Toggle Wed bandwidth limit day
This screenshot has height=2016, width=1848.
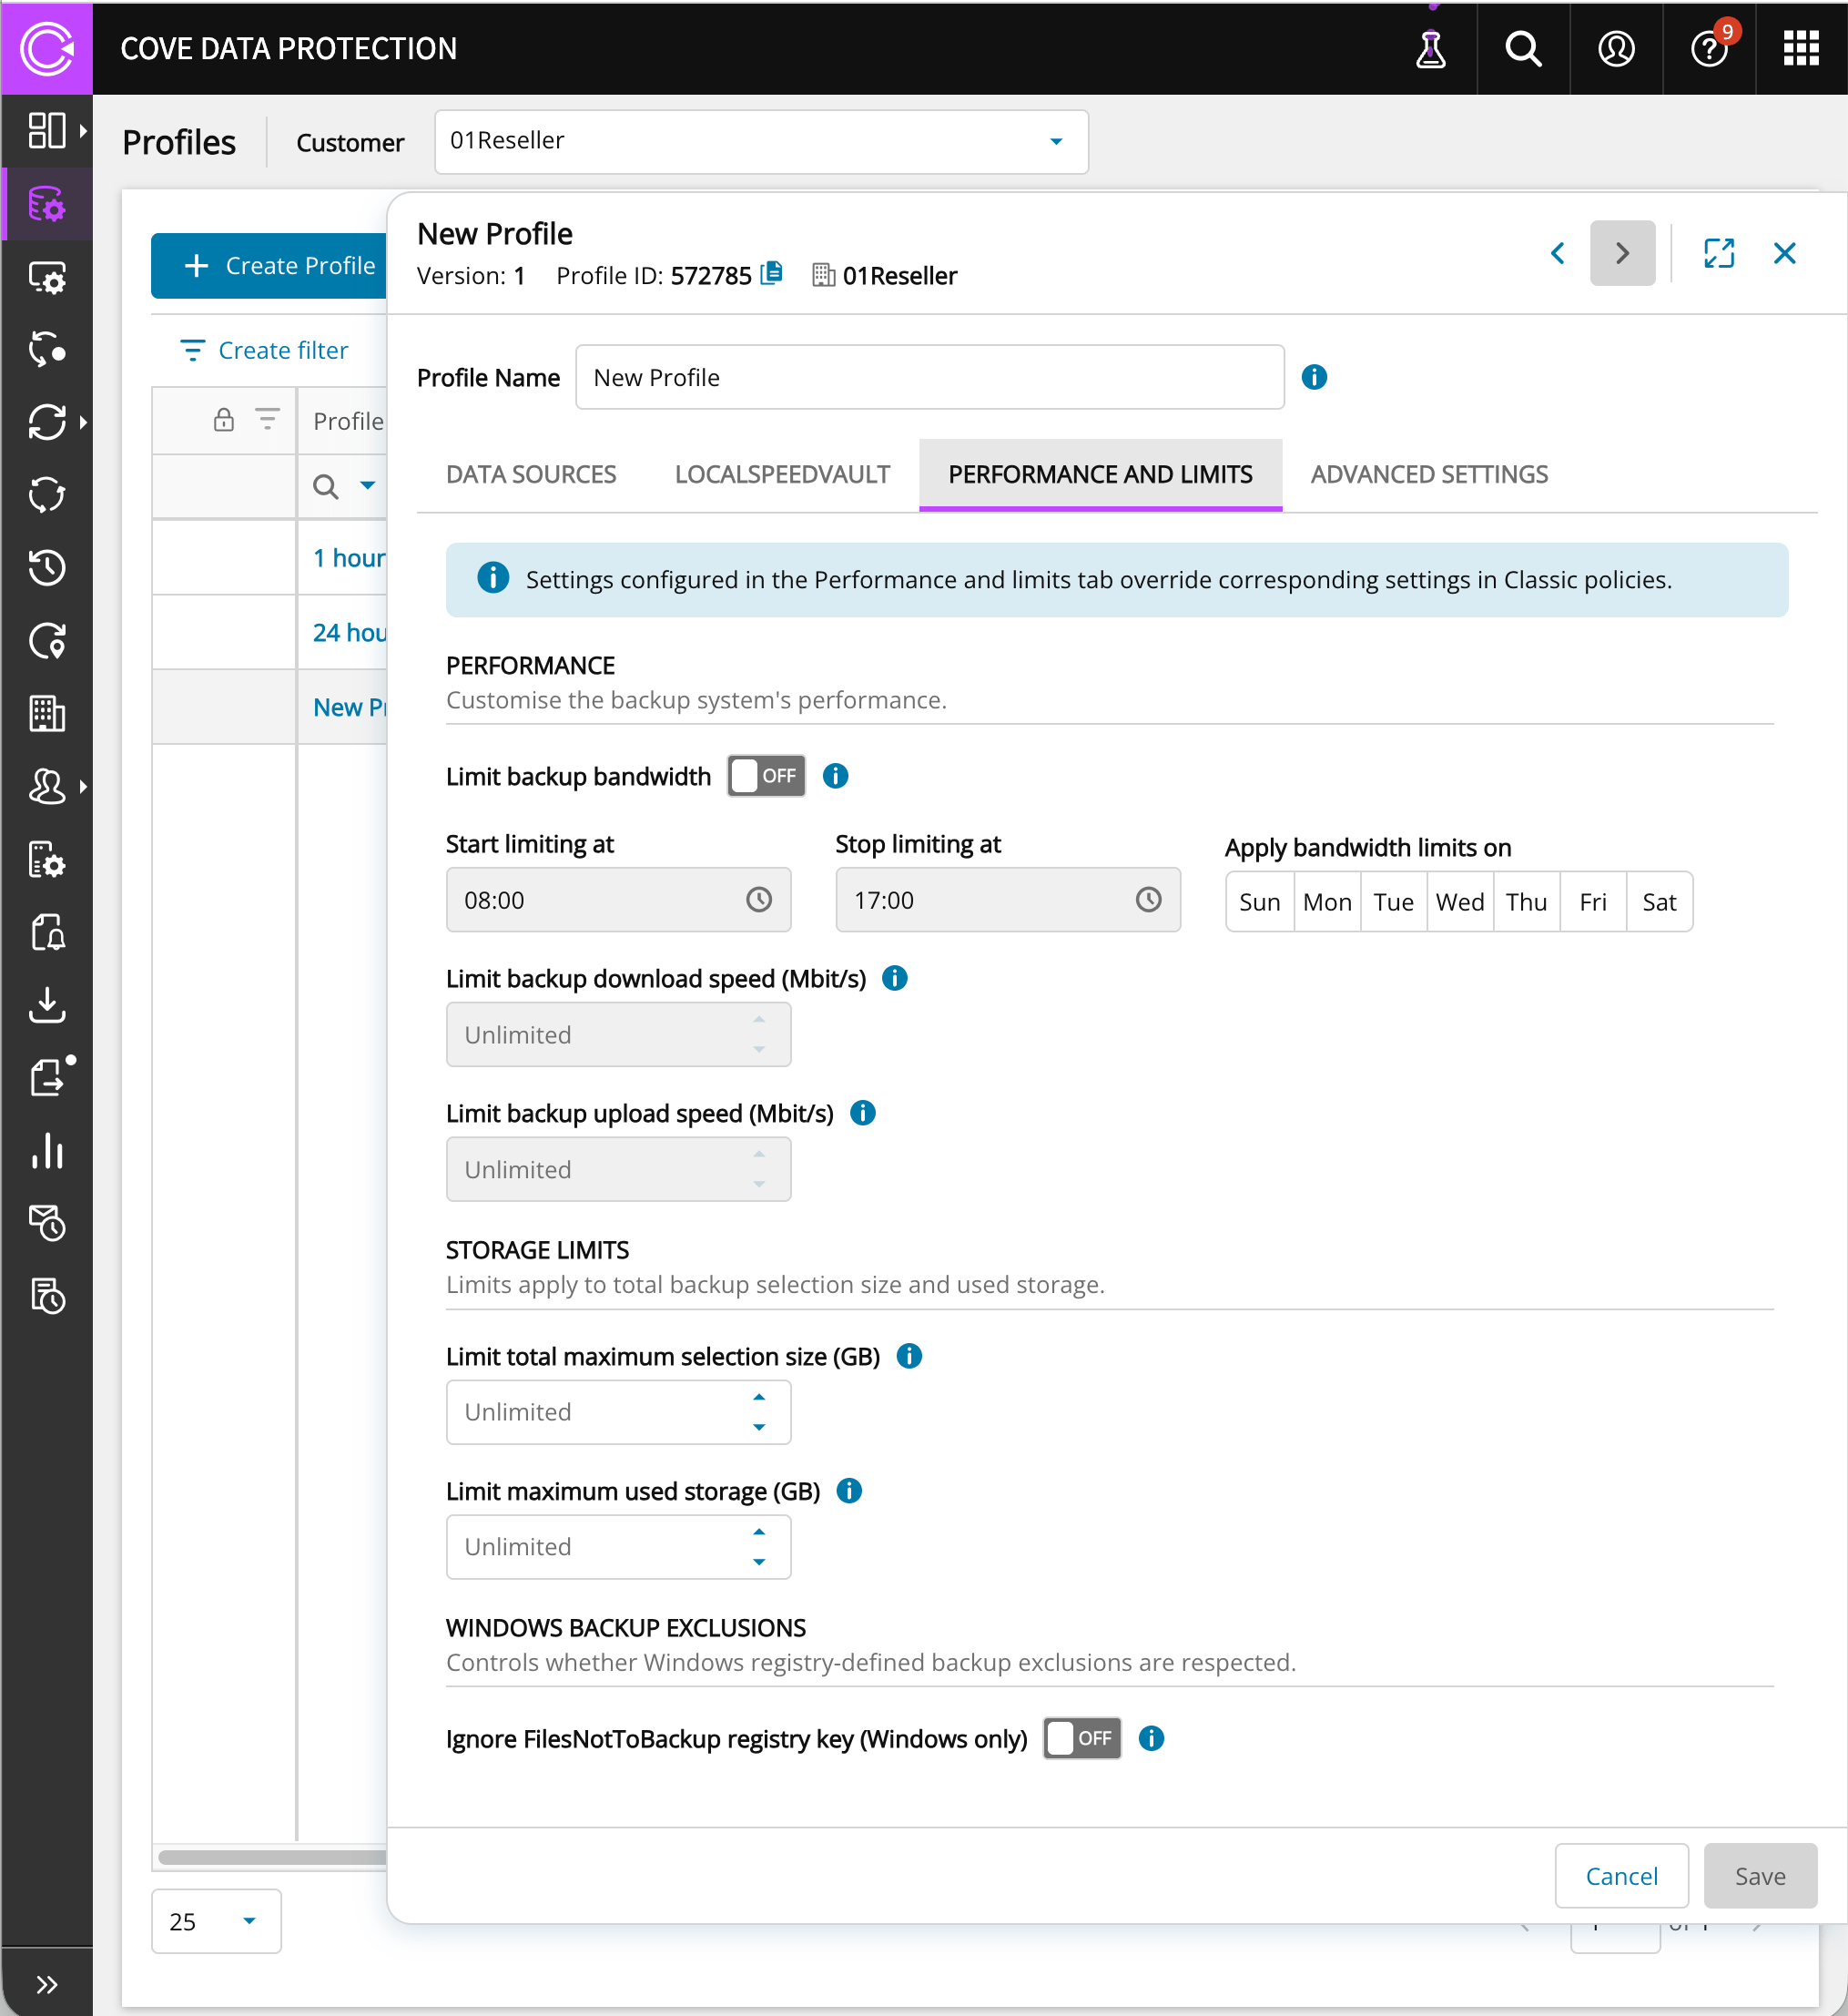(1460, 902)
